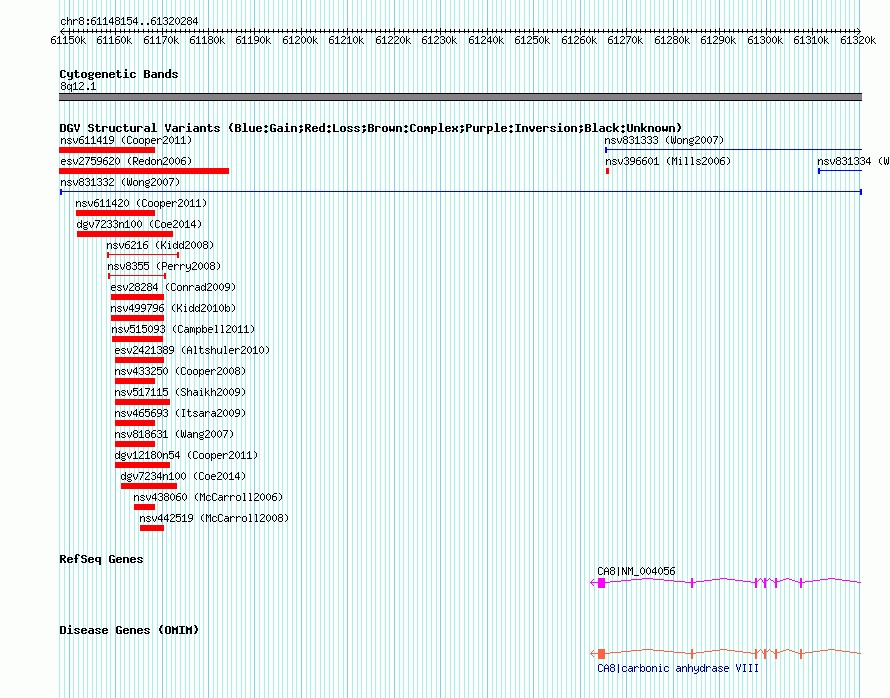
Task: Click the CA8|NM_004056 gene label
Action: (x=636, y=571)
